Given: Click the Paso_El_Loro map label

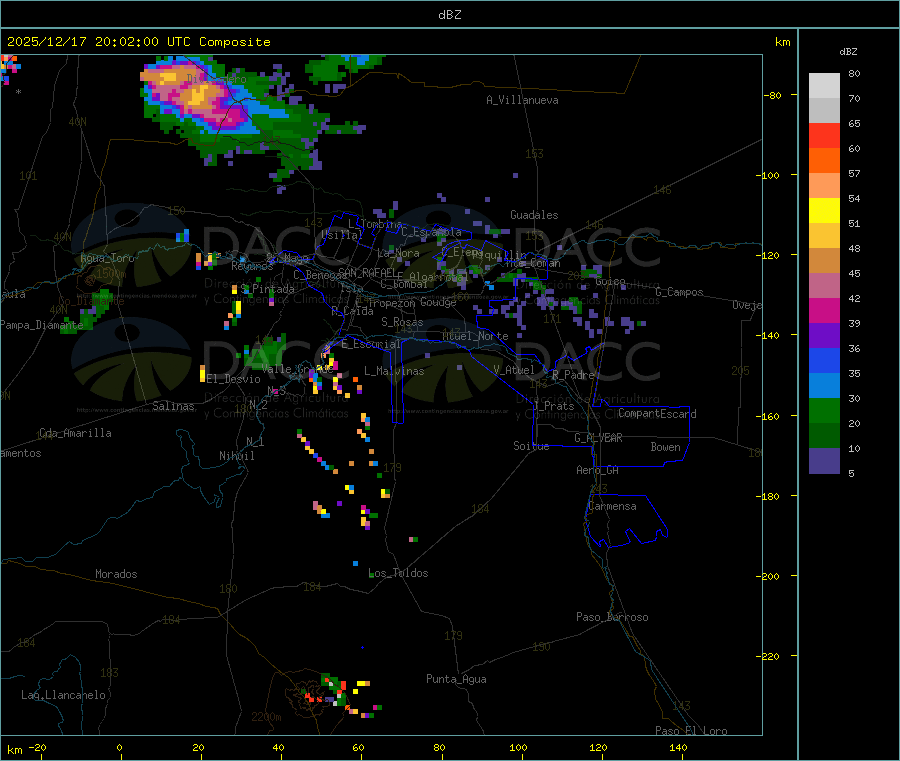Looking at the screenshot, I should [x=691, y=731].
